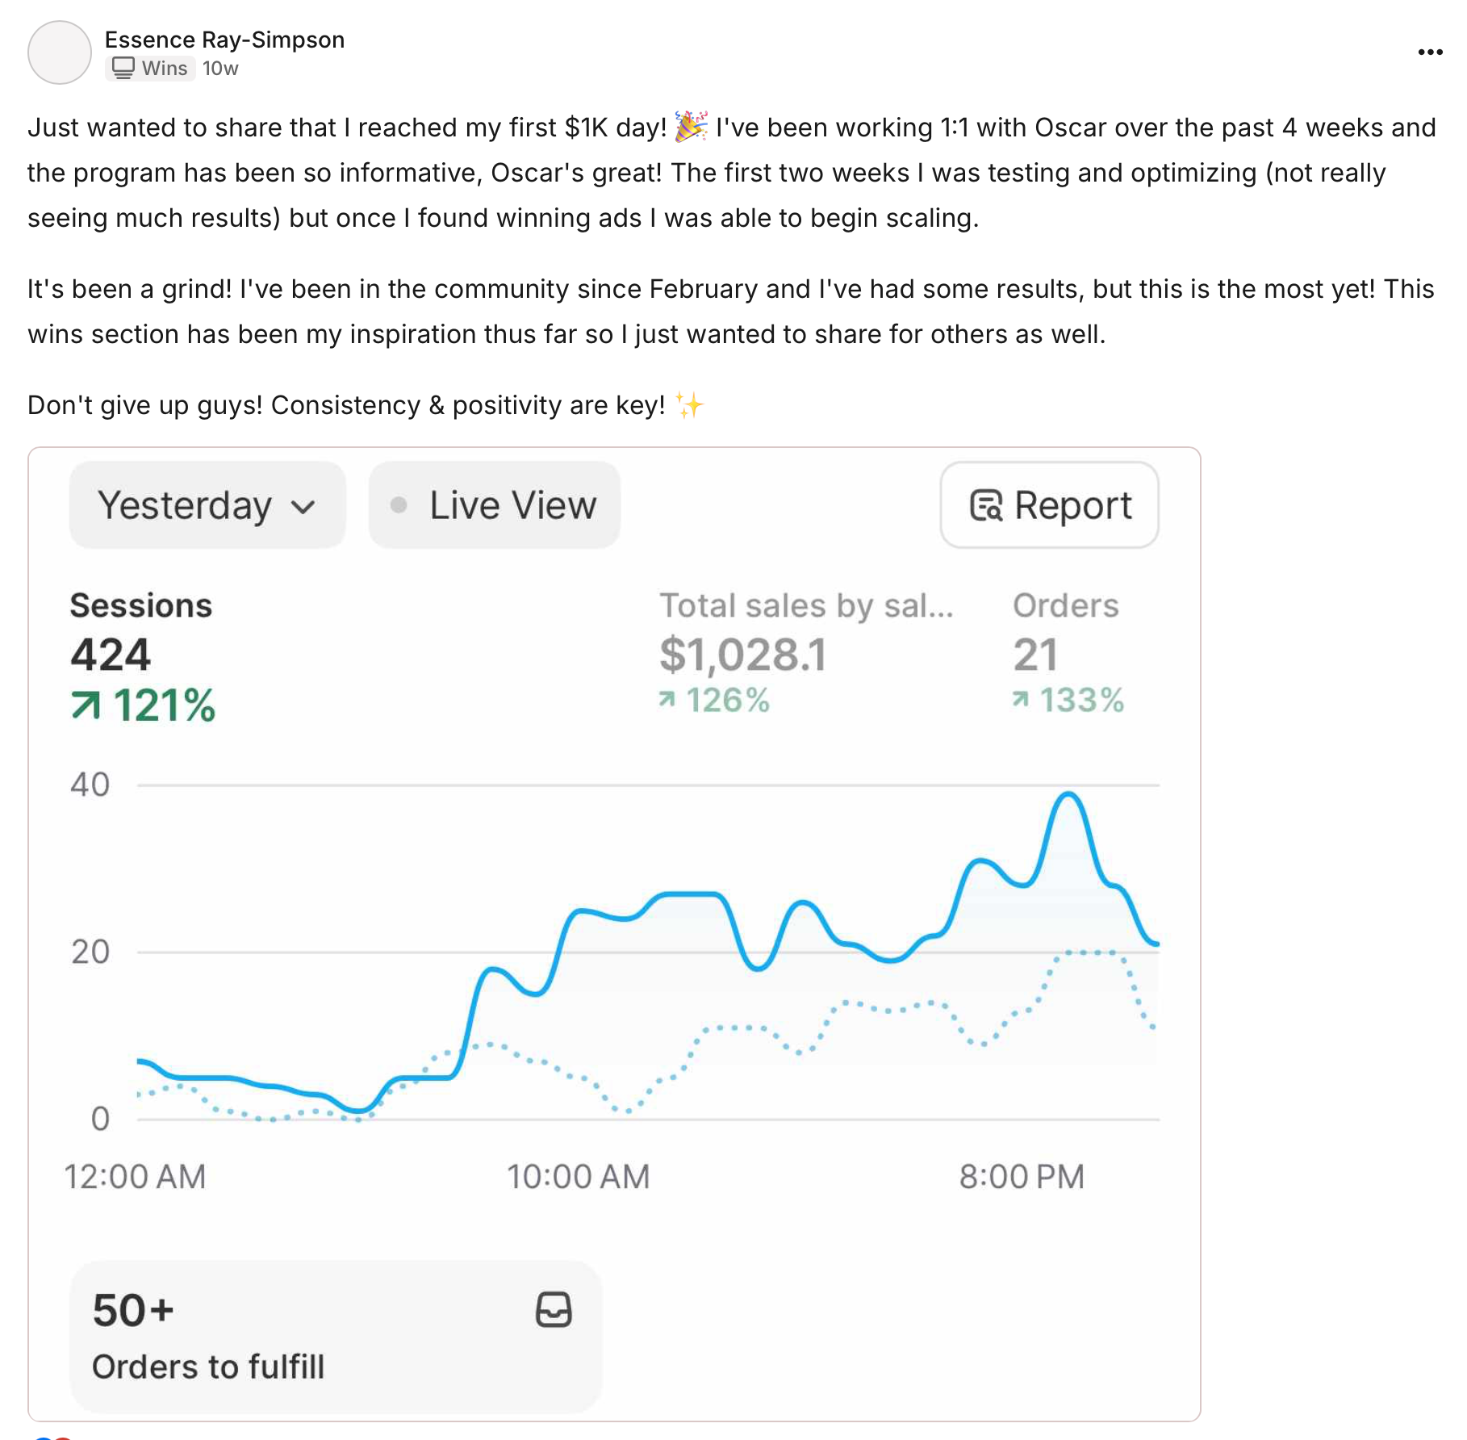Click the chevron next to Yesterday
1467x1440 pixels.
point(304,507)
